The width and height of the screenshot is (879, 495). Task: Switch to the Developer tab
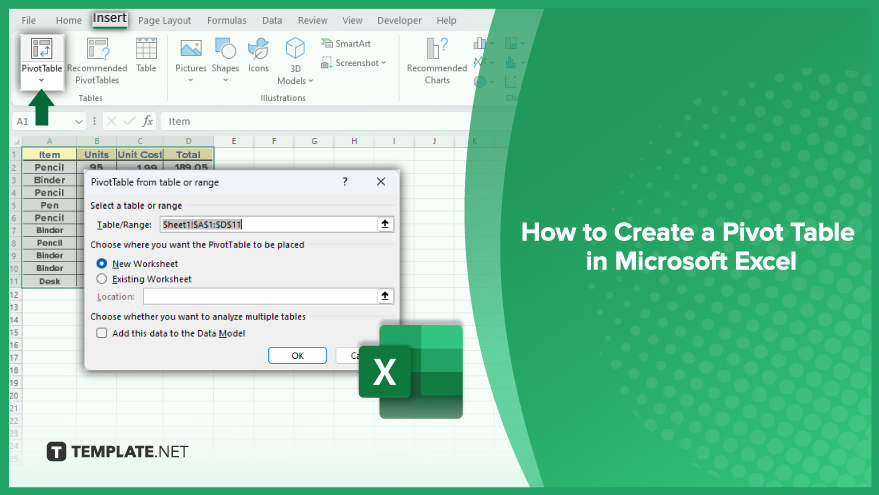399,20
